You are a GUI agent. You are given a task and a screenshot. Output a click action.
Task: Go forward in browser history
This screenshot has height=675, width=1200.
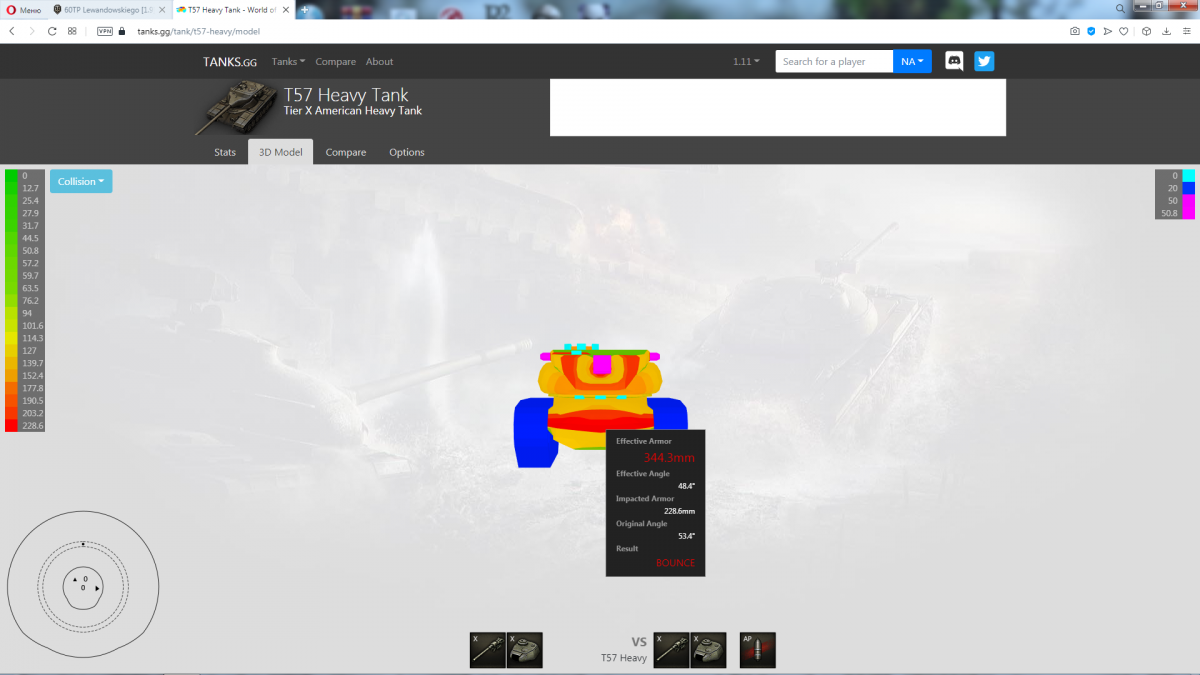coord(32,31)
